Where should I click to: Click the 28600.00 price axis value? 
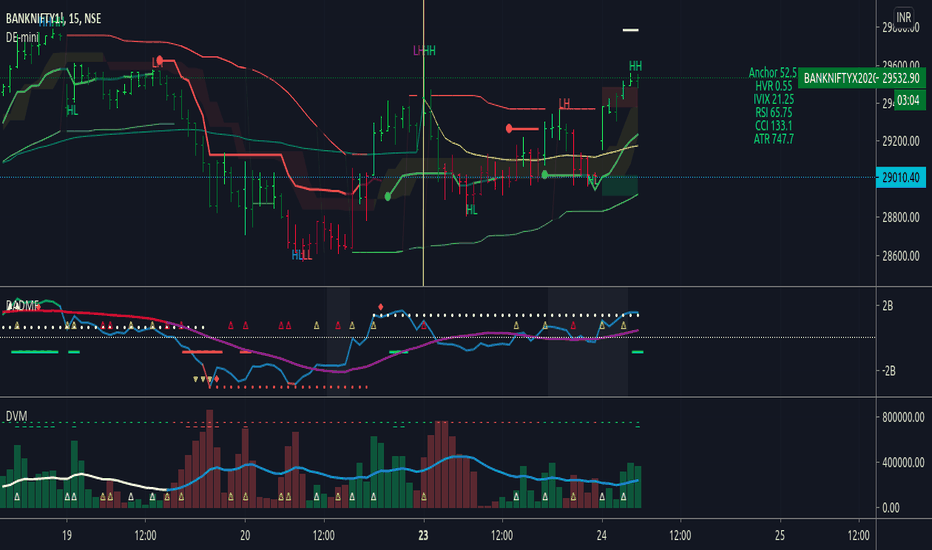pyautogui.click(x=900, y=256)
